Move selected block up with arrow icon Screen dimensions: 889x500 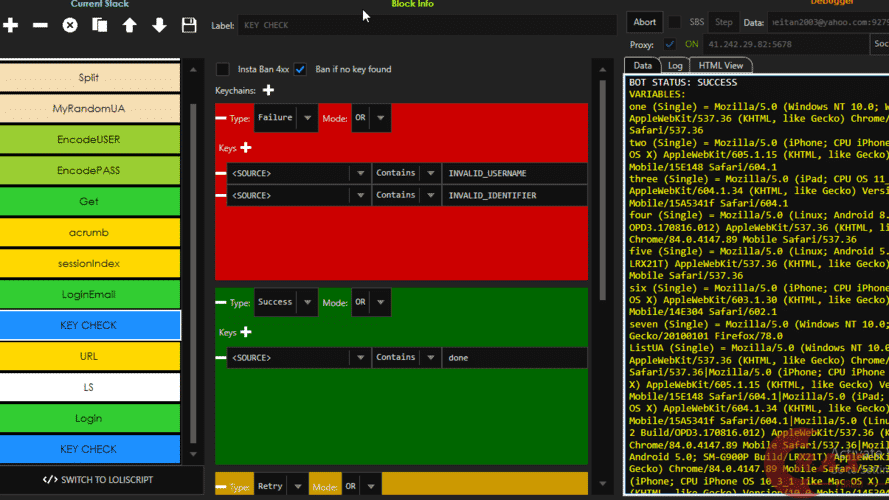click(x=129, y=25)
